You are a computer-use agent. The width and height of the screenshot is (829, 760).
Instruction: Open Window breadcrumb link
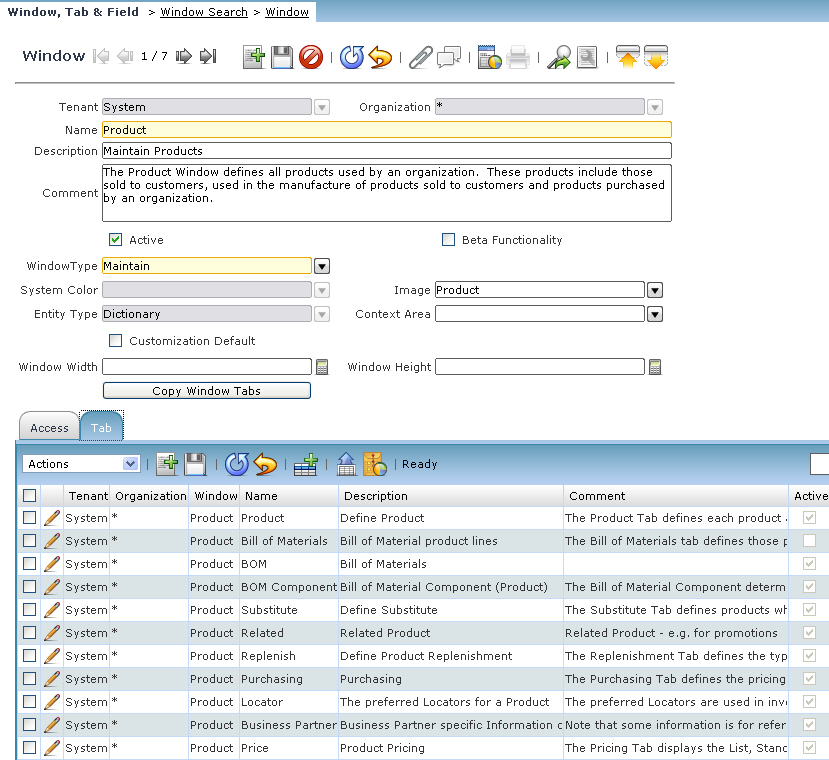click(x=287, y=12)
